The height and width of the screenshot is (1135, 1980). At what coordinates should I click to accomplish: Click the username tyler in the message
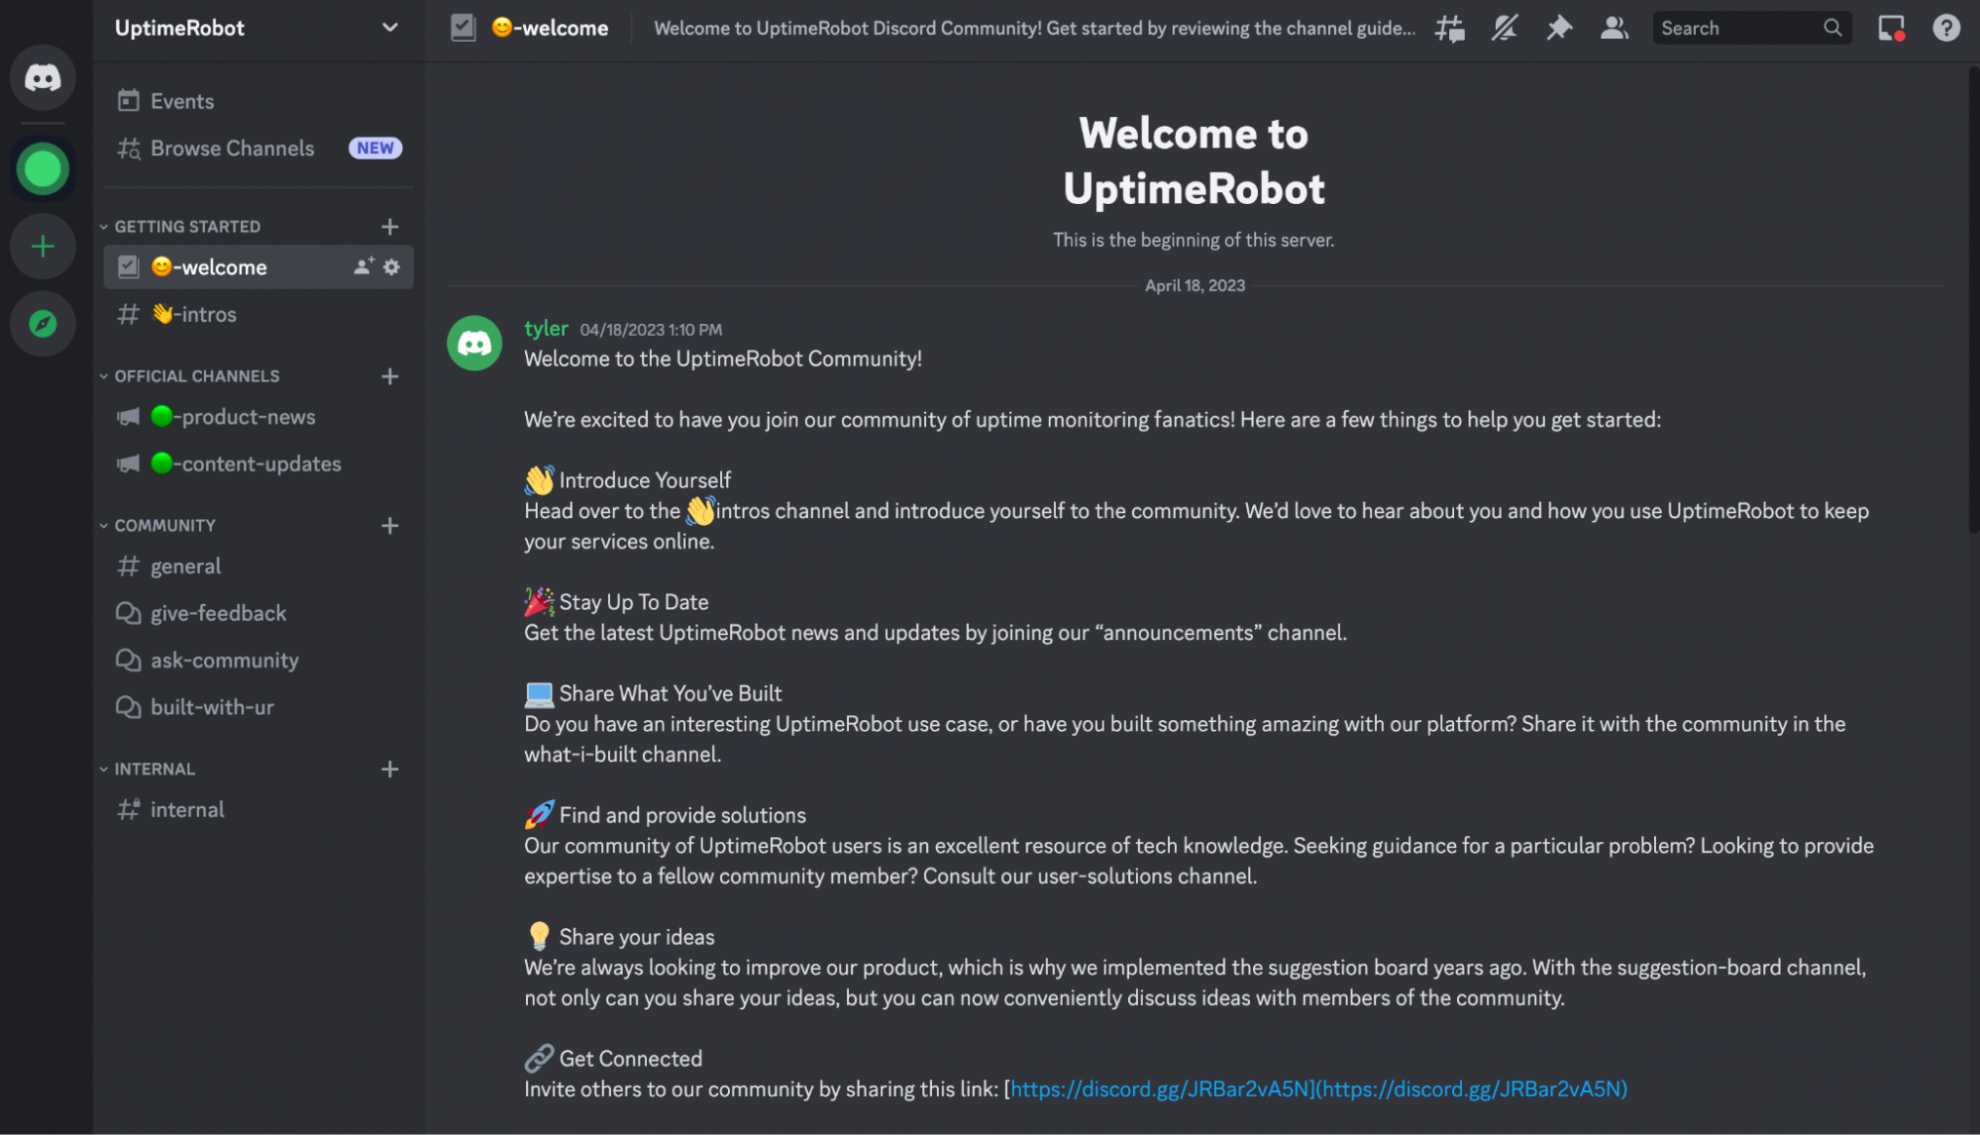546,328
